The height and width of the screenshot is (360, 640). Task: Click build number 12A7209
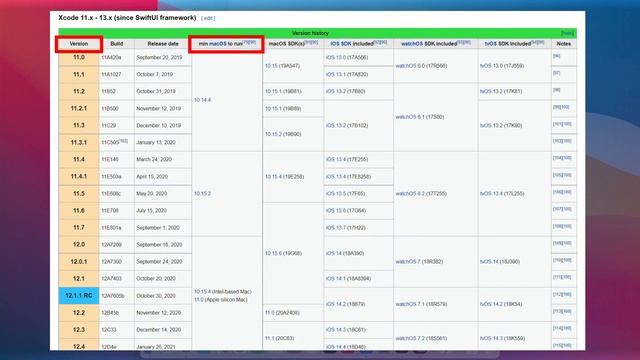point(112,245)
